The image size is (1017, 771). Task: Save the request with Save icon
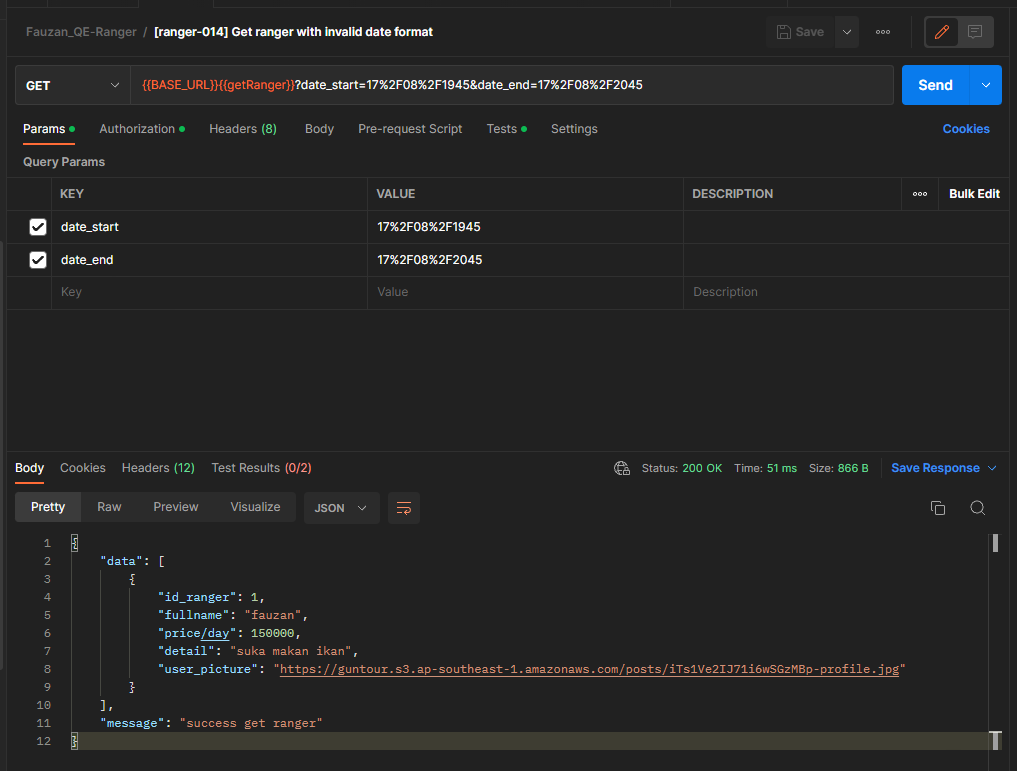(800, 31)
